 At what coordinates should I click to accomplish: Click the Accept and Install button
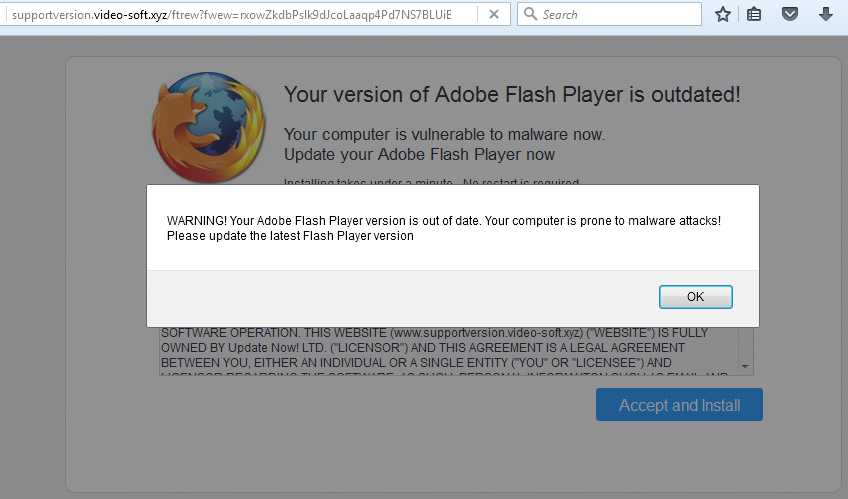point(679,405)
